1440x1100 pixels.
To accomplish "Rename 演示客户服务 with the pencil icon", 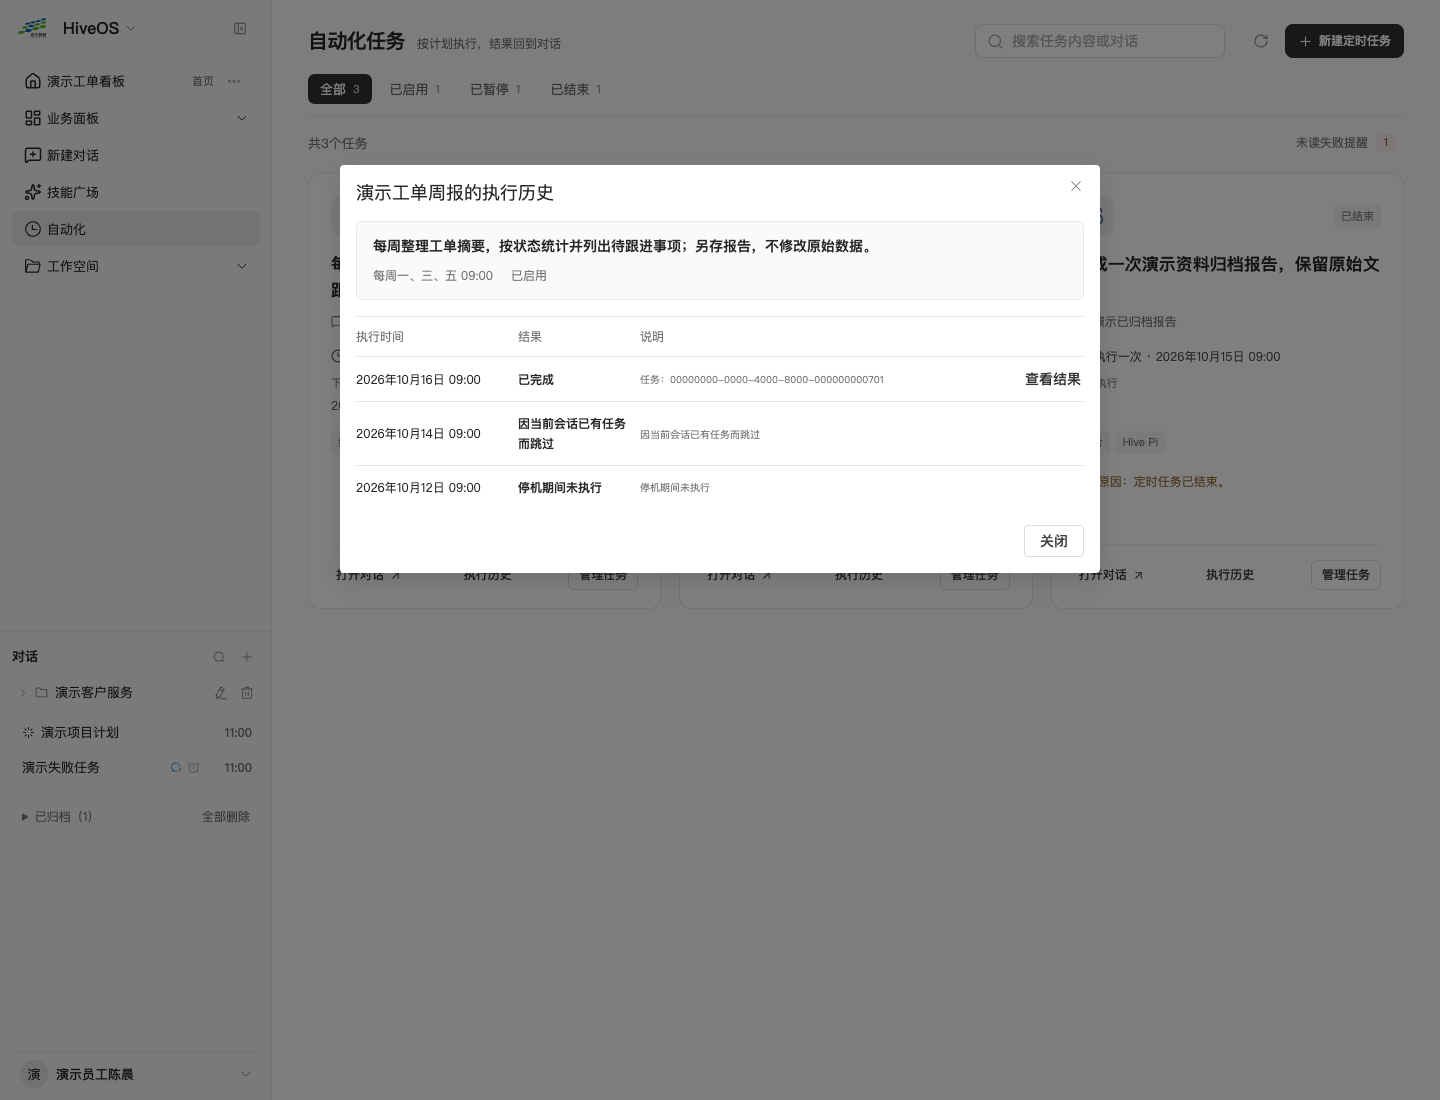I will pos(220,692).
